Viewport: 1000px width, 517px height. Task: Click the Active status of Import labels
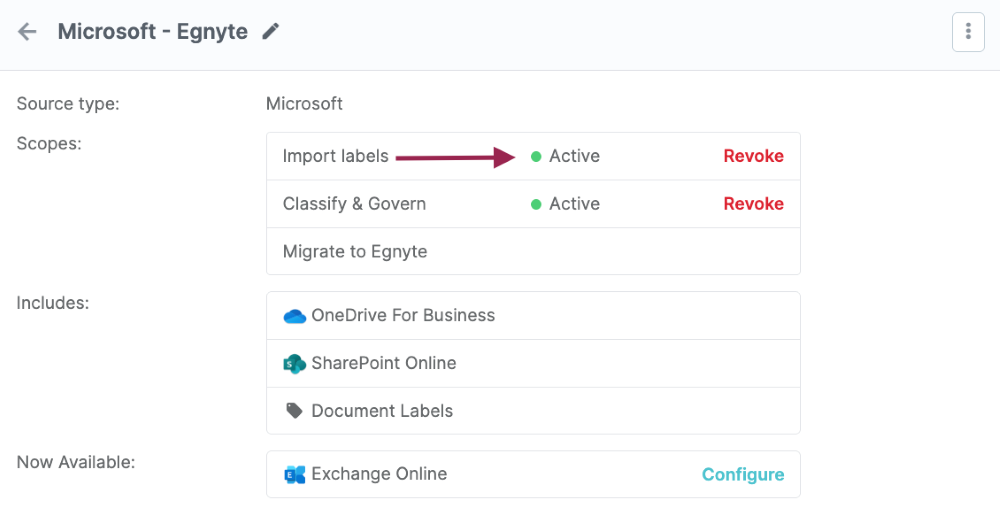tap(575, 156)
